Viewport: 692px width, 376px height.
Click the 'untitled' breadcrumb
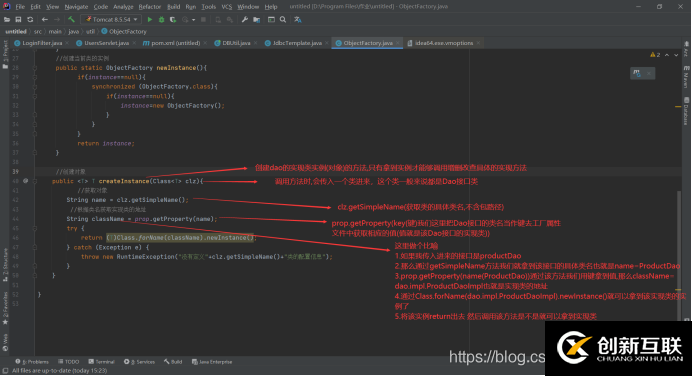pyautogui.click(x=16, y=31)
